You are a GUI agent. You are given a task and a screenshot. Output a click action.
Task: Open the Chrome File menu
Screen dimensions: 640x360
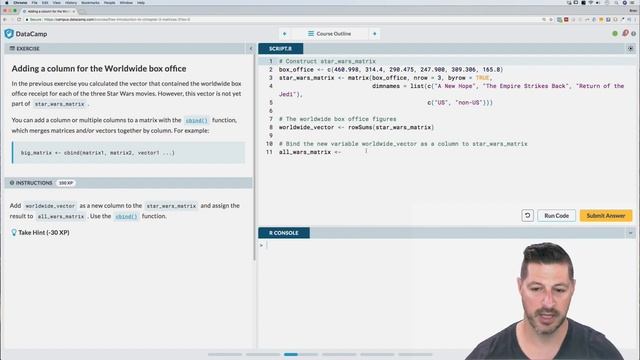tap(35, 2)
